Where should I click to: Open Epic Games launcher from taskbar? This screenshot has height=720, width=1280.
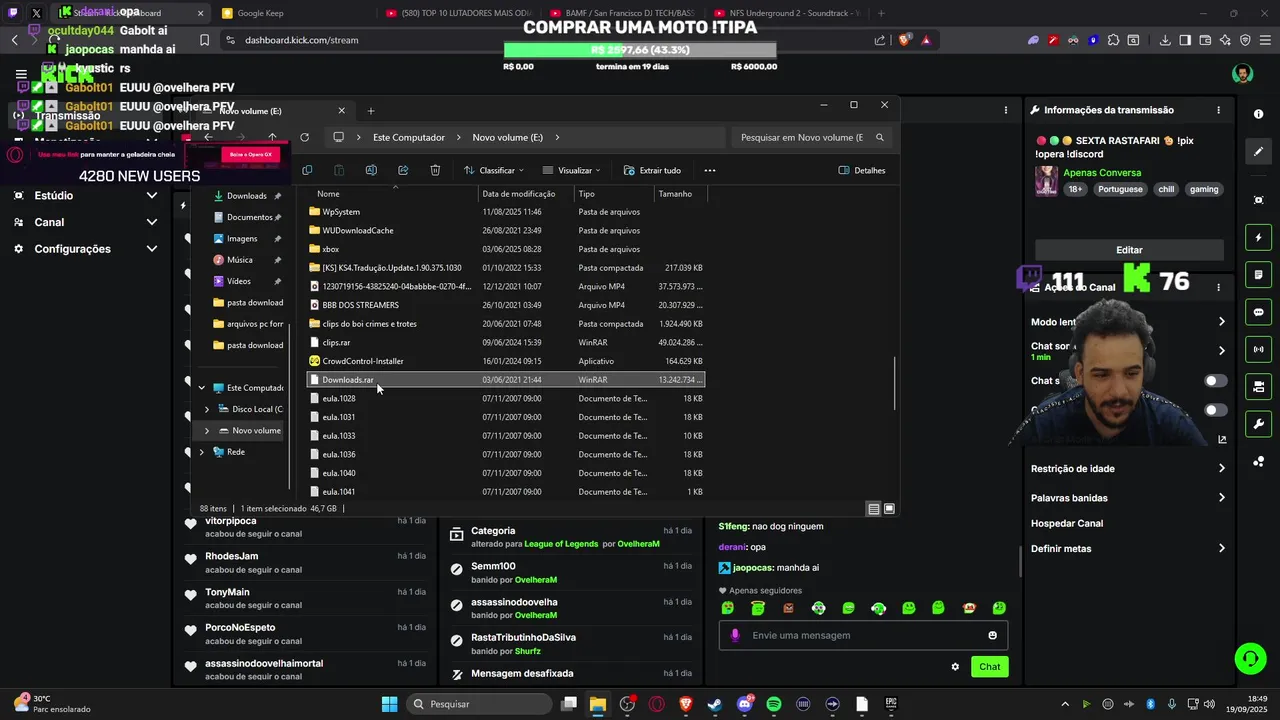[891, 704]
